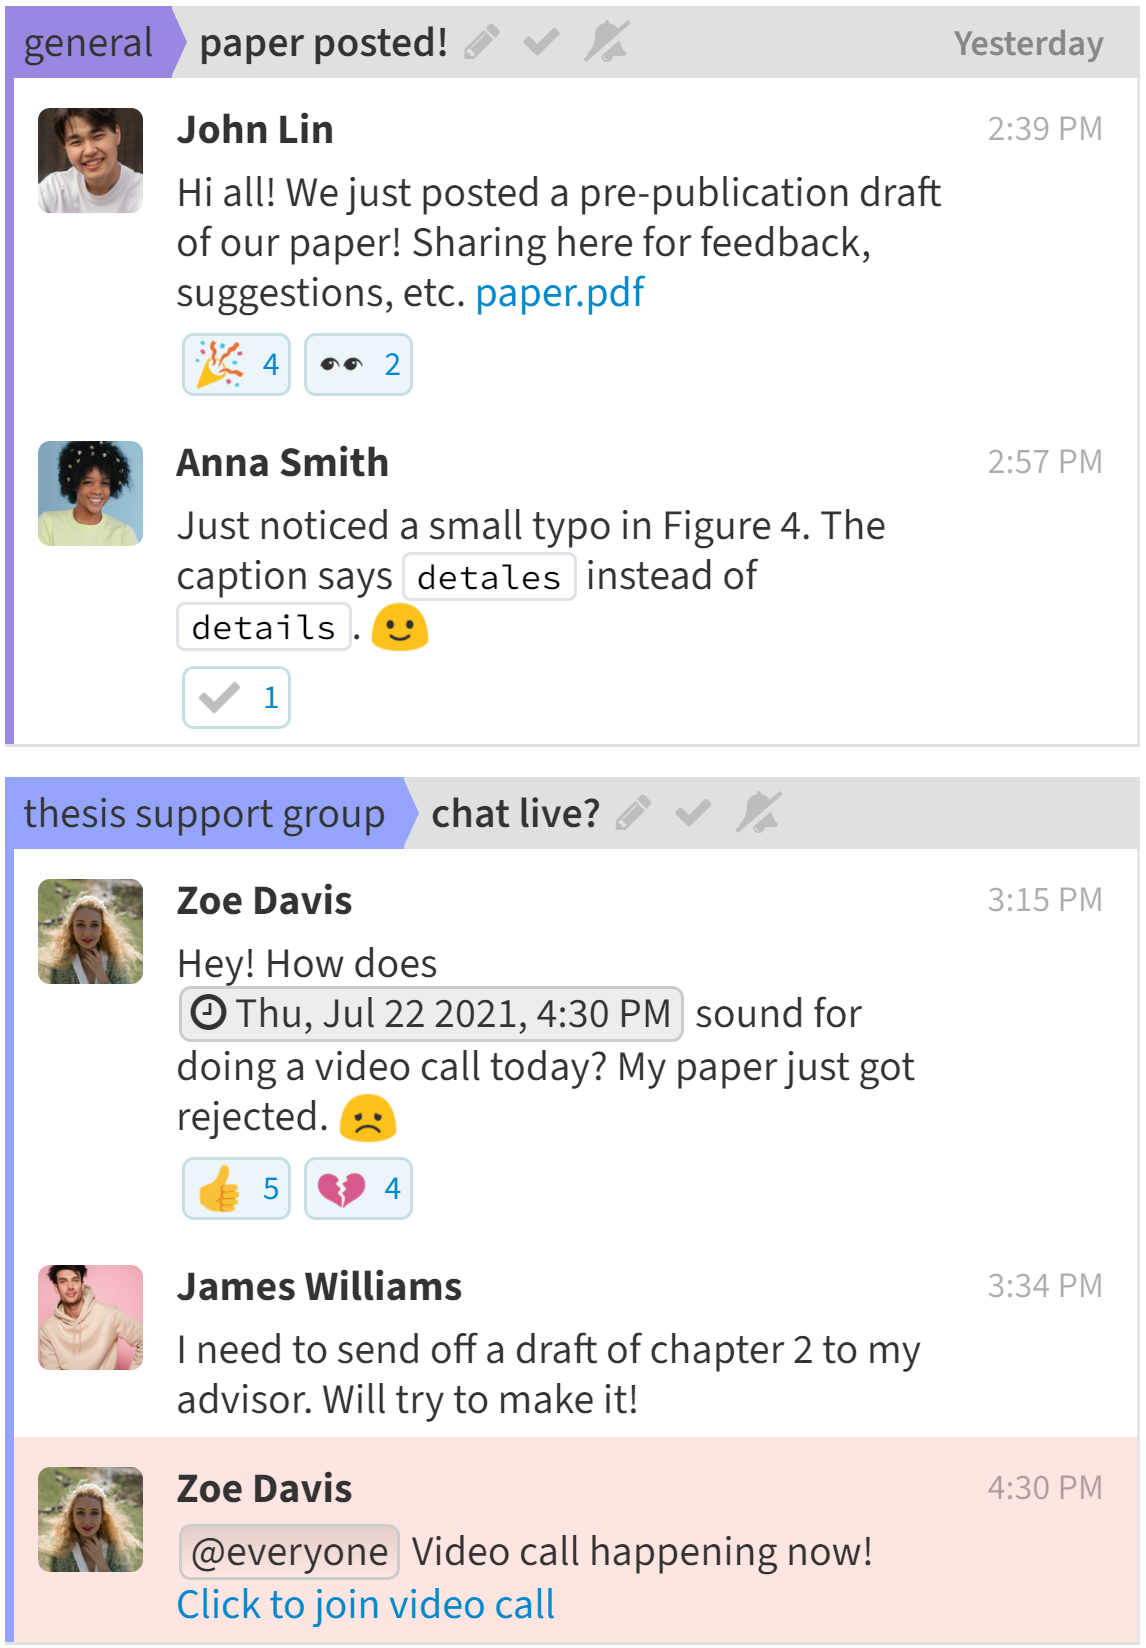Open the 'paper posted!' topic
The width and height of the screenshot is (1146, 1648).
pyautogui.click(x=323, y=43)
